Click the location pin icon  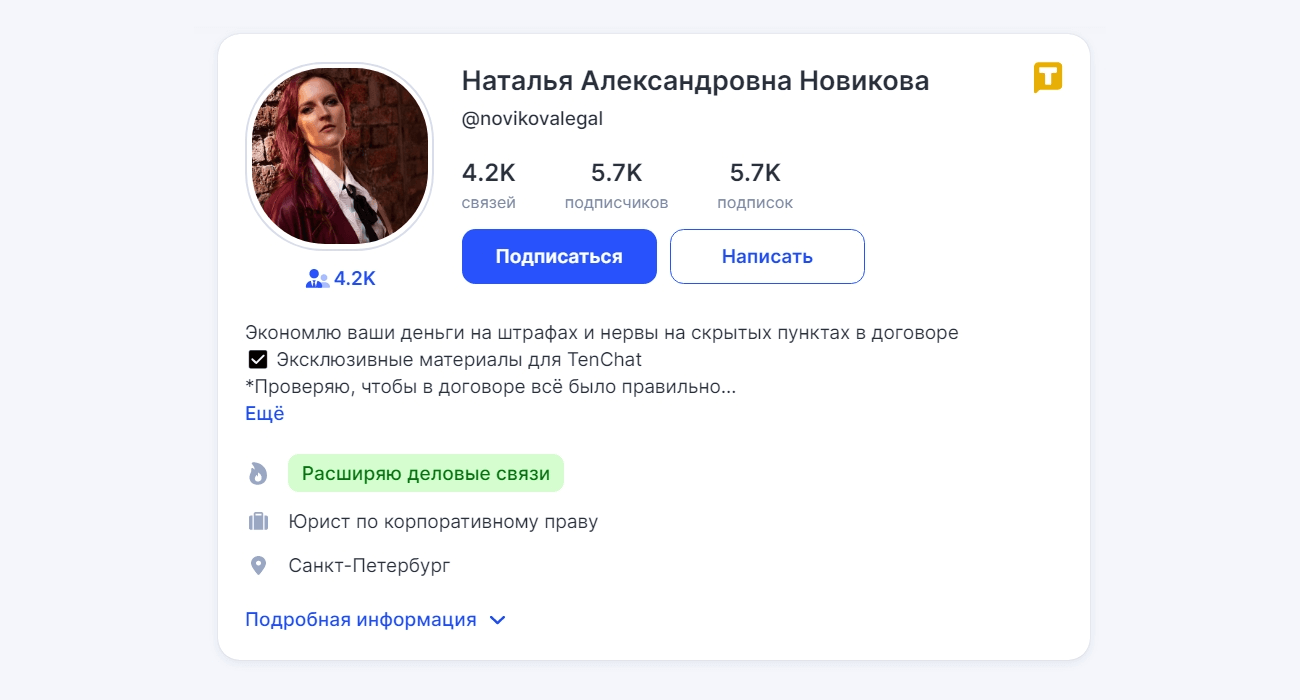tap(258, 566)
